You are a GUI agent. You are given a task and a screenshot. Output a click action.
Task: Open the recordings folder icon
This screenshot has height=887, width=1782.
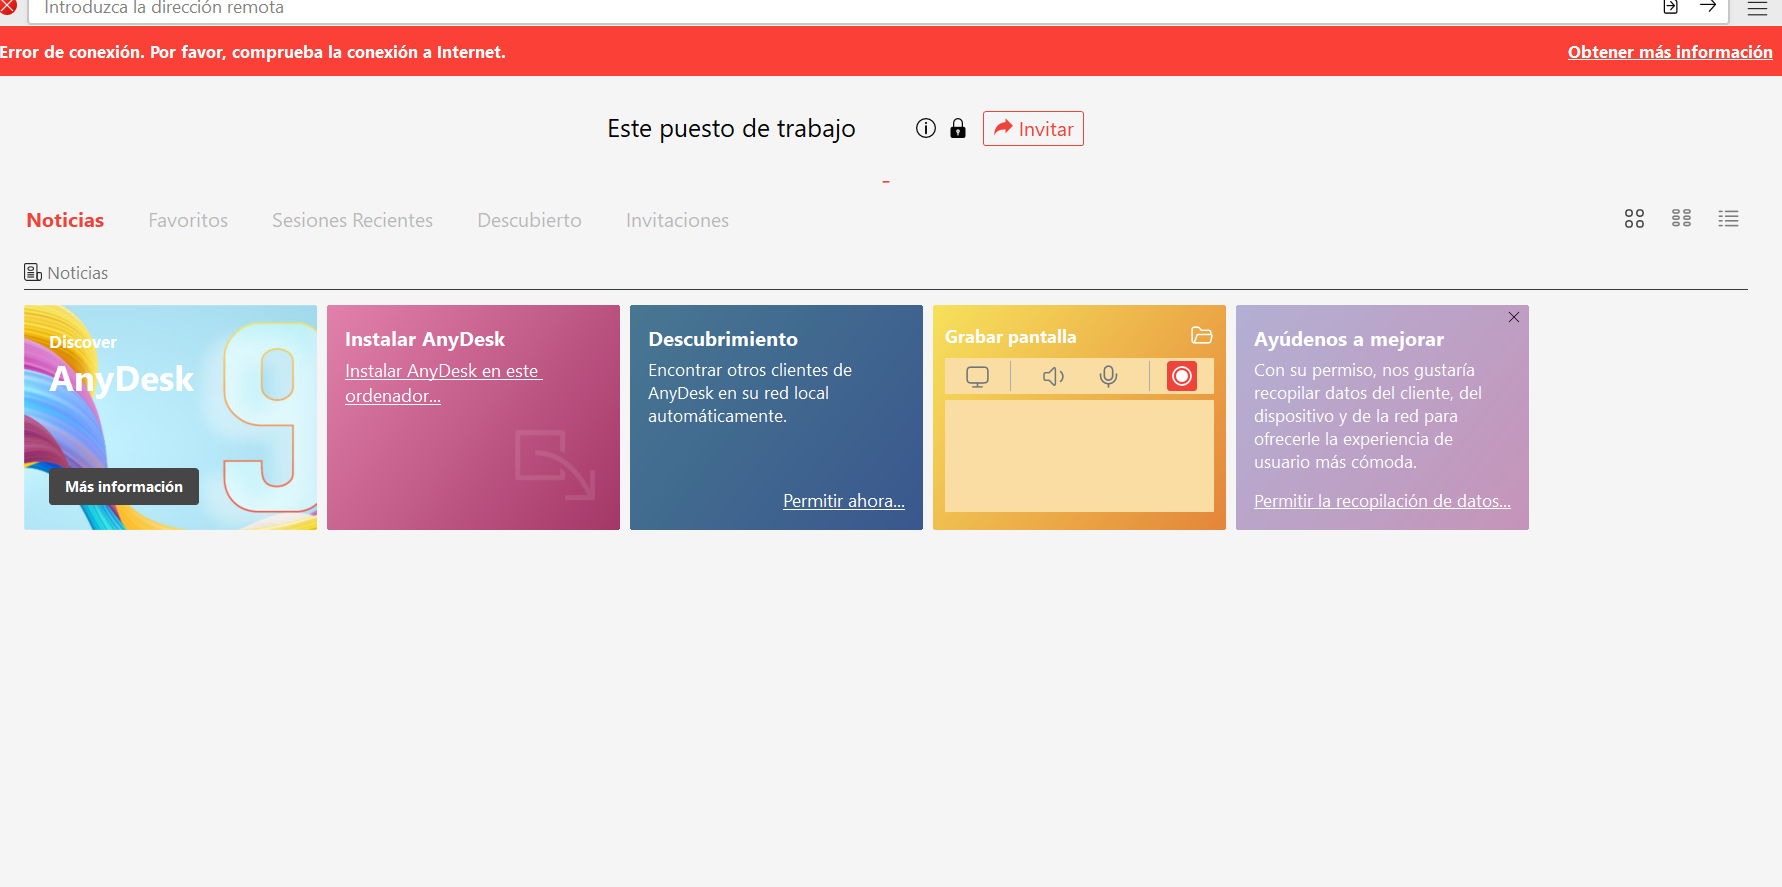pyautogui.click(x=1201, y=336)
